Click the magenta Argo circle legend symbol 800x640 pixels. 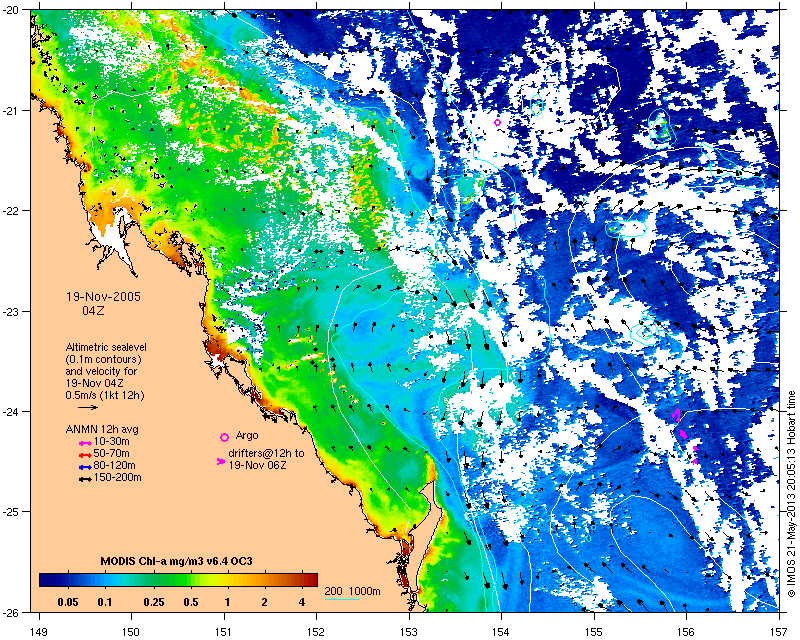coord(224,437)
